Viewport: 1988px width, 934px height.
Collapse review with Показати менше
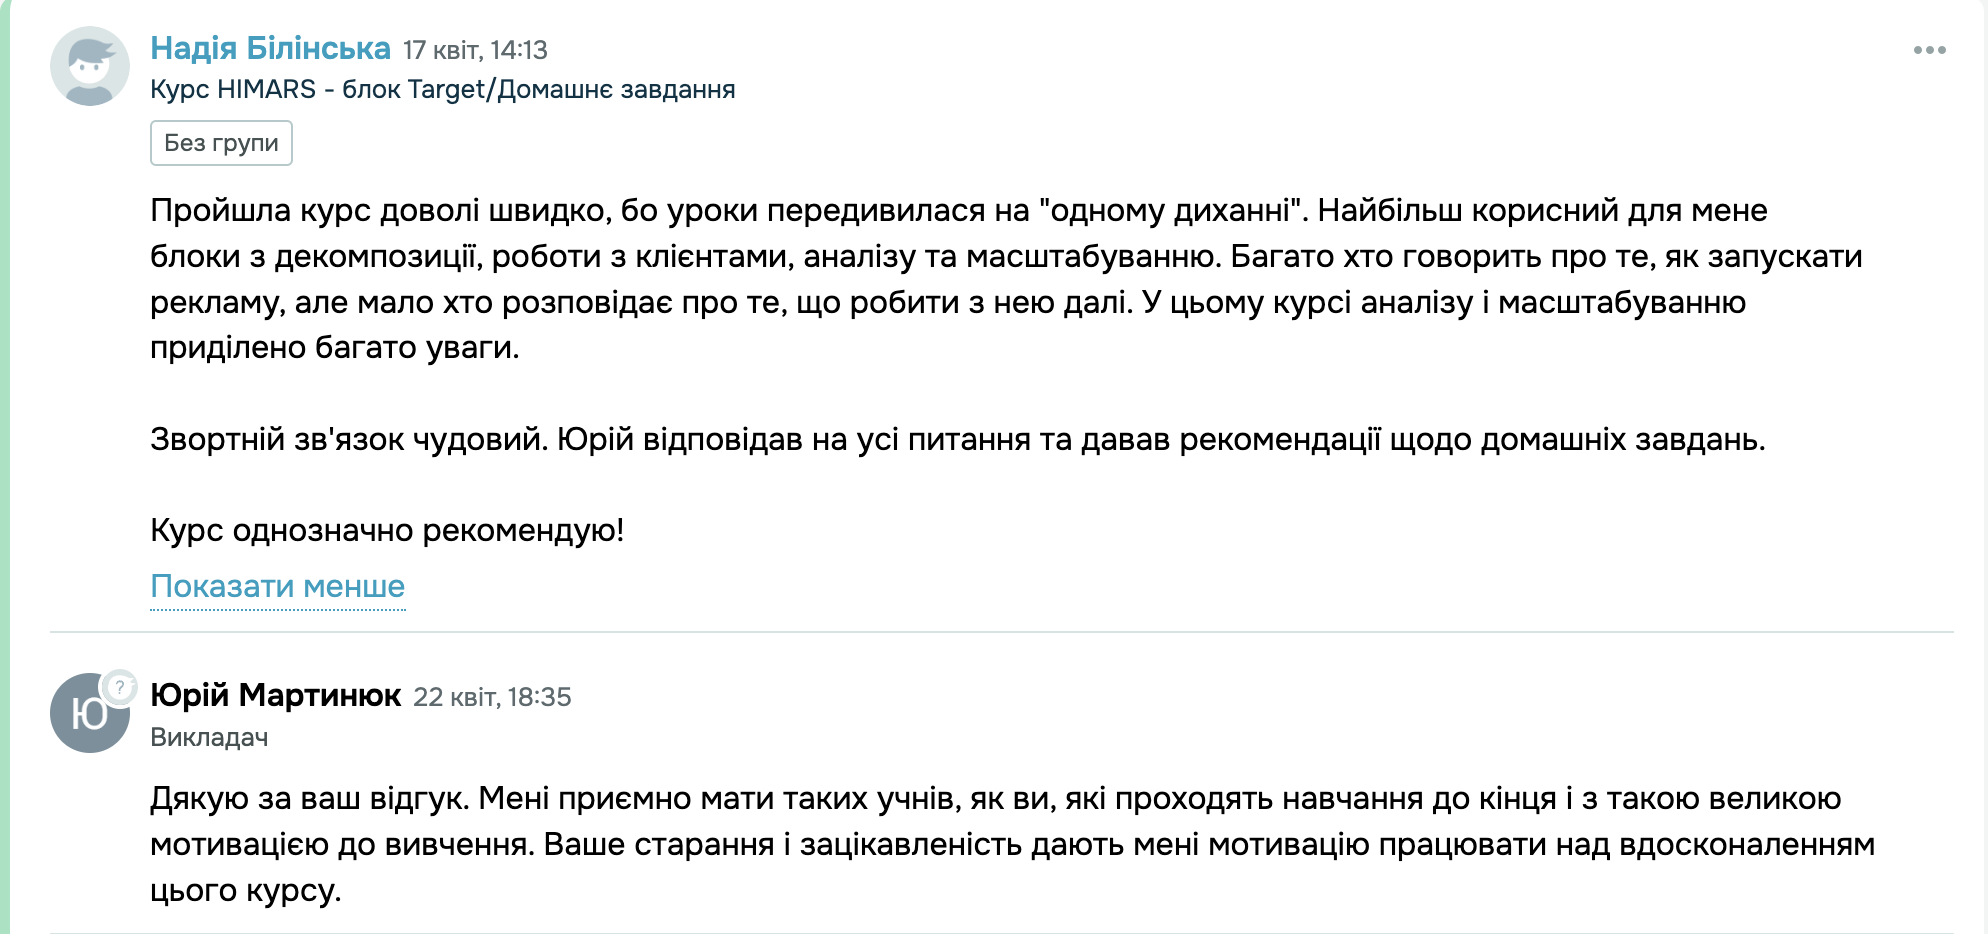277,586
